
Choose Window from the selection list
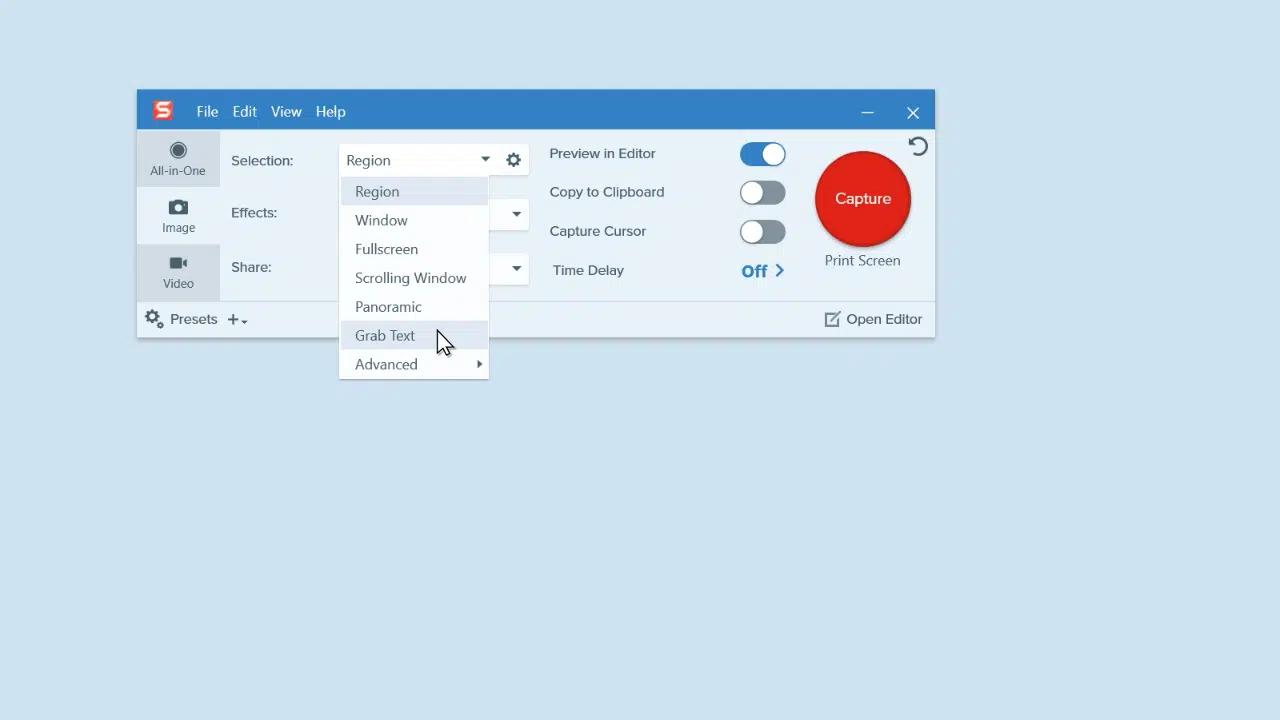coord(414,220)
